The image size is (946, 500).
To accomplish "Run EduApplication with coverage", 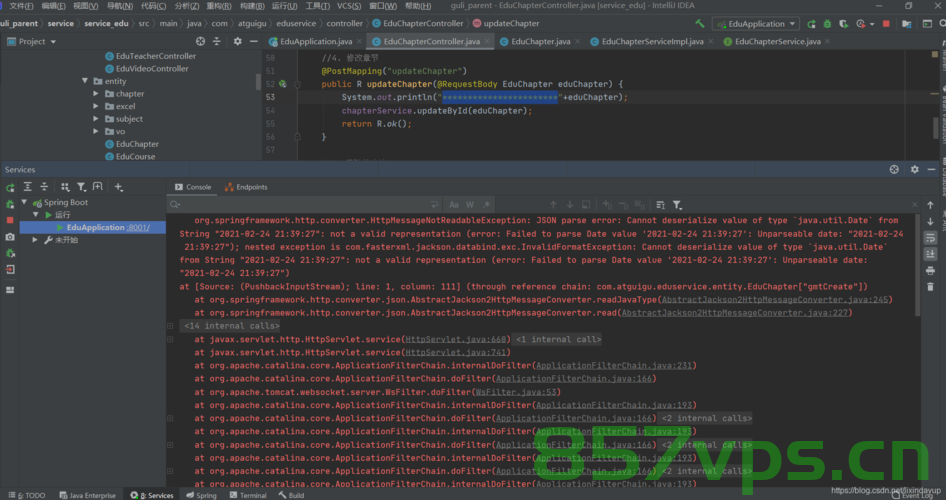I will click(x=843, y=24).
